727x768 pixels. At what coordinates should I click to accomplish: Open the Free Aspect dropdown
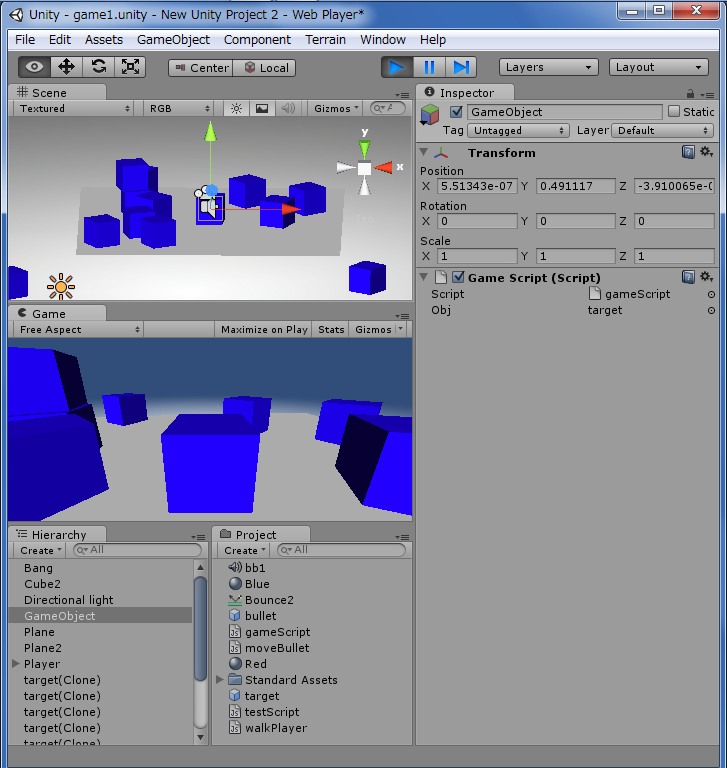[x=76, y=329]
